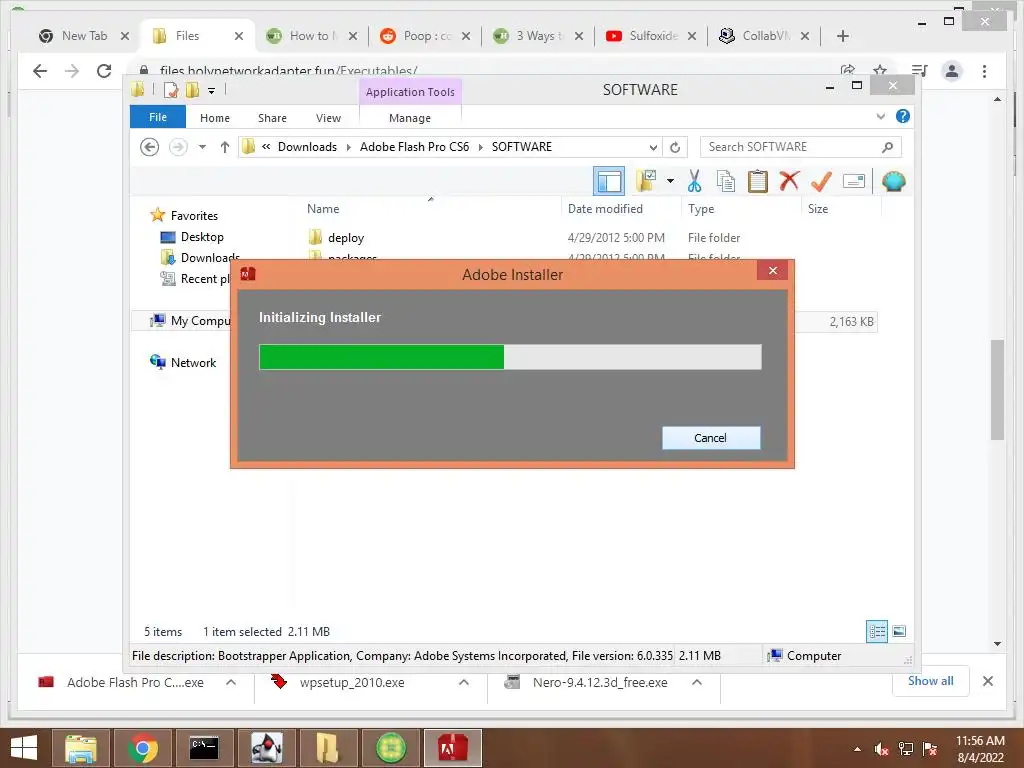This screenshot has height=768, width=1024.
Task: Open options for Nero-9.4.12.3d_free.exe download
Action: (x=697, y=682)
